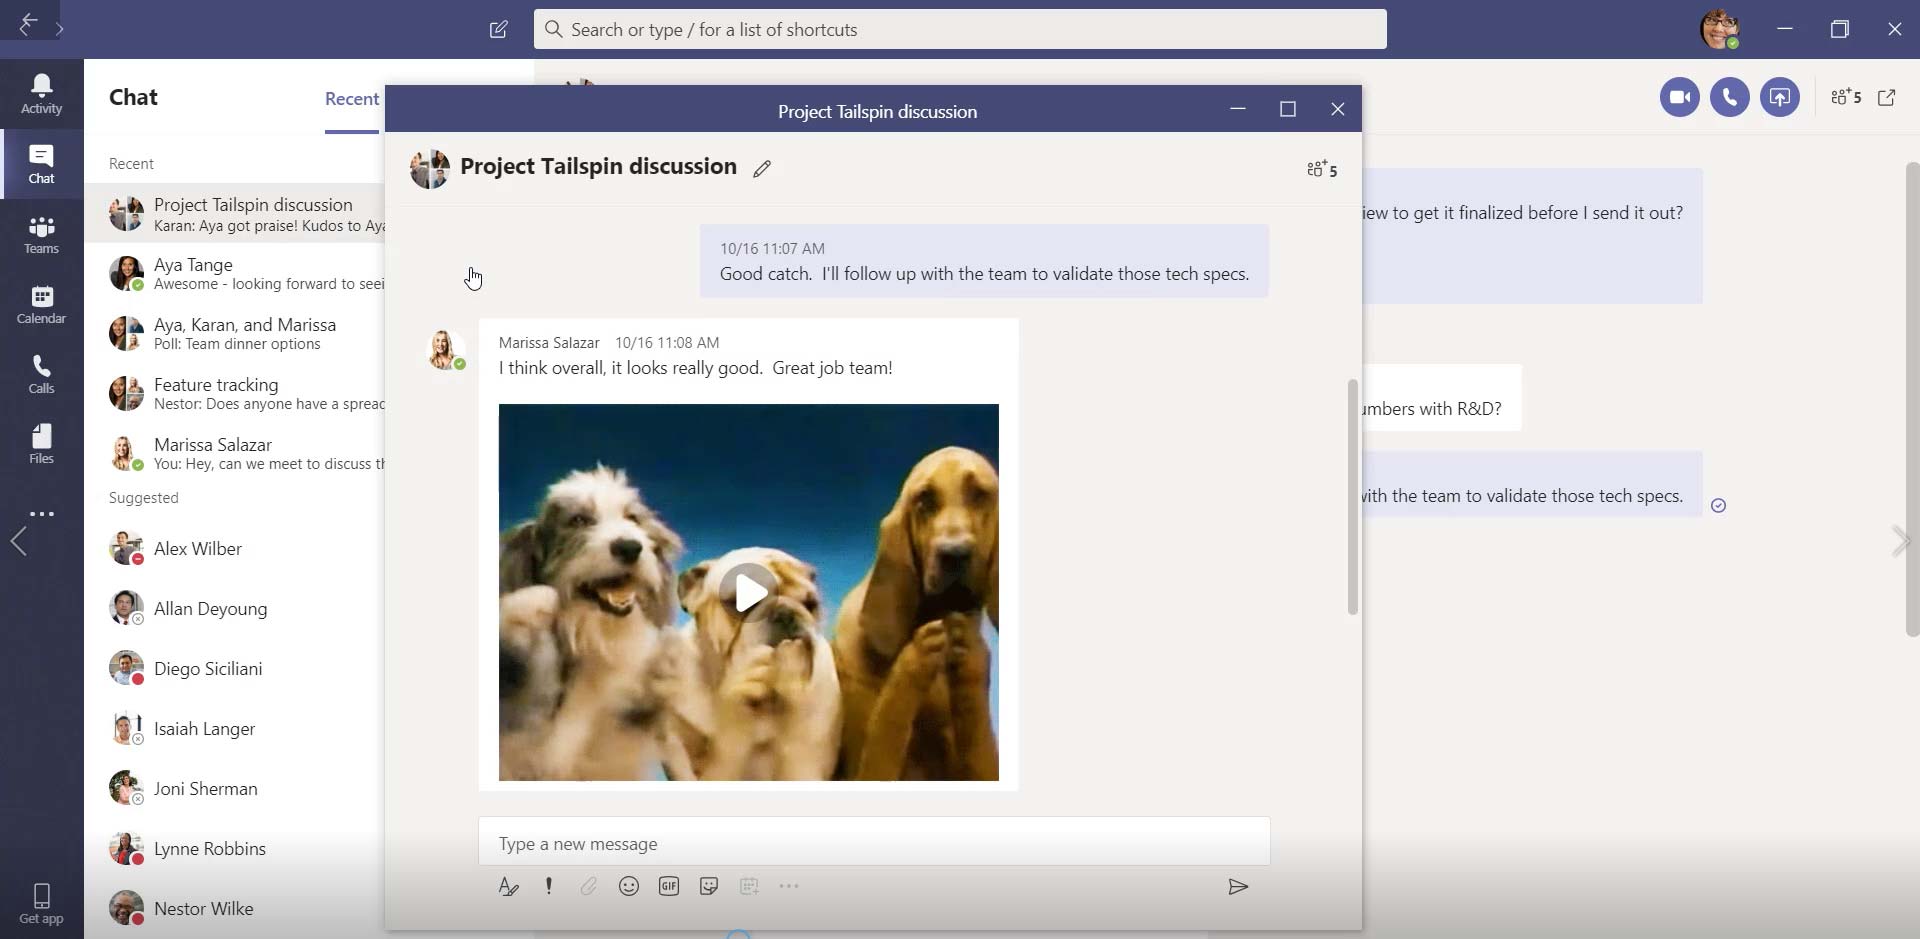Pop out the chat in main window
This screenshot has height=939, width=1920.
click(1887, 97)
